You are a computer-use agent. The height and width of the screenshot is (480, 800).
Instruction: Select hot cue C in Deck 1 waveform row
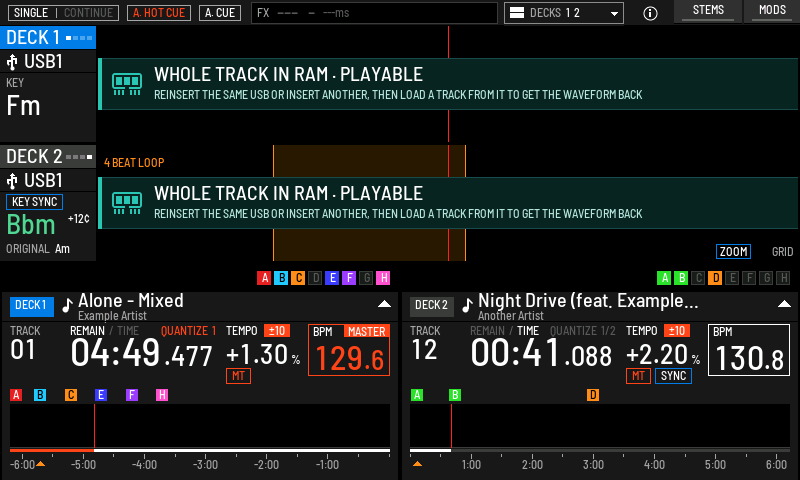pyautogui.click(x=298, y=278)
